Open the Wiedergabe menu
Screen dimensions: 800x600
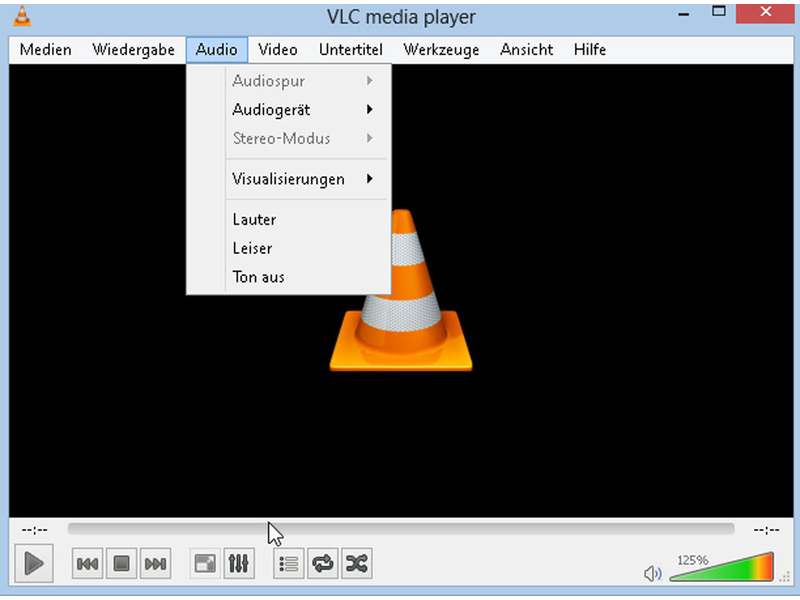[x=134, y=49]
